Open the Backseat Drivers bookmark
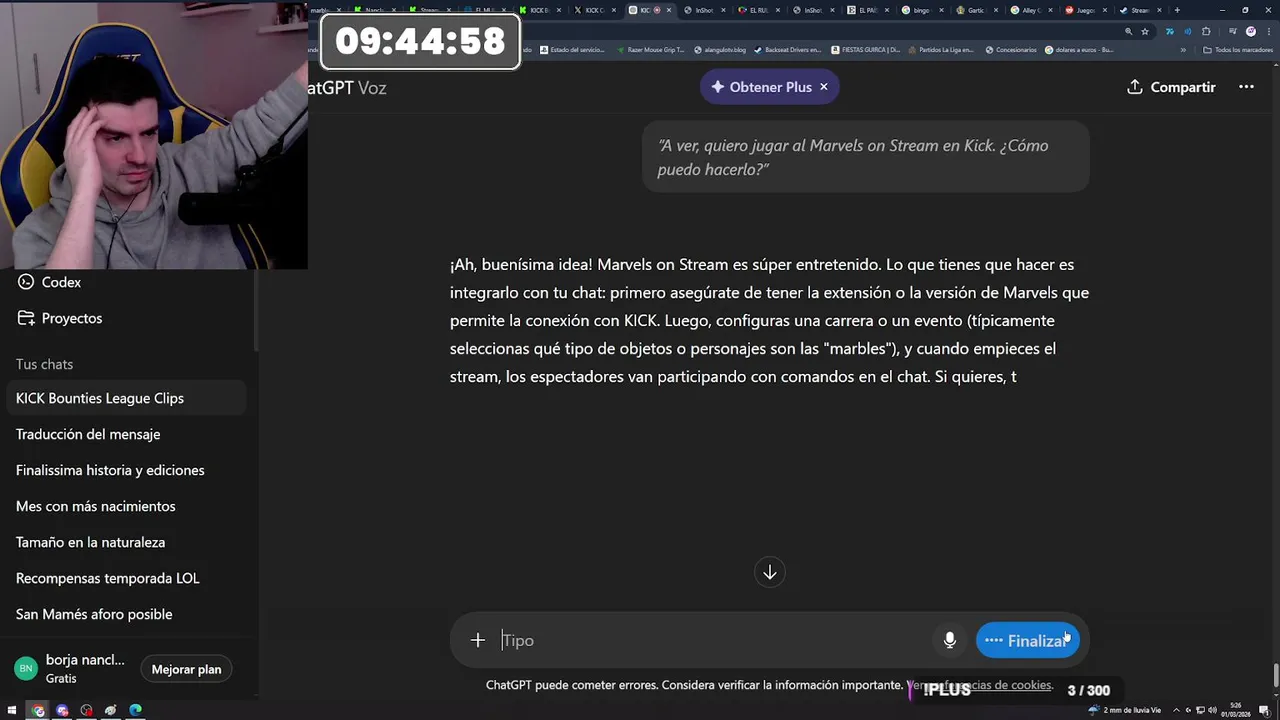The width and height of the screenshot is (1280, 720). [x=787, y=50]
